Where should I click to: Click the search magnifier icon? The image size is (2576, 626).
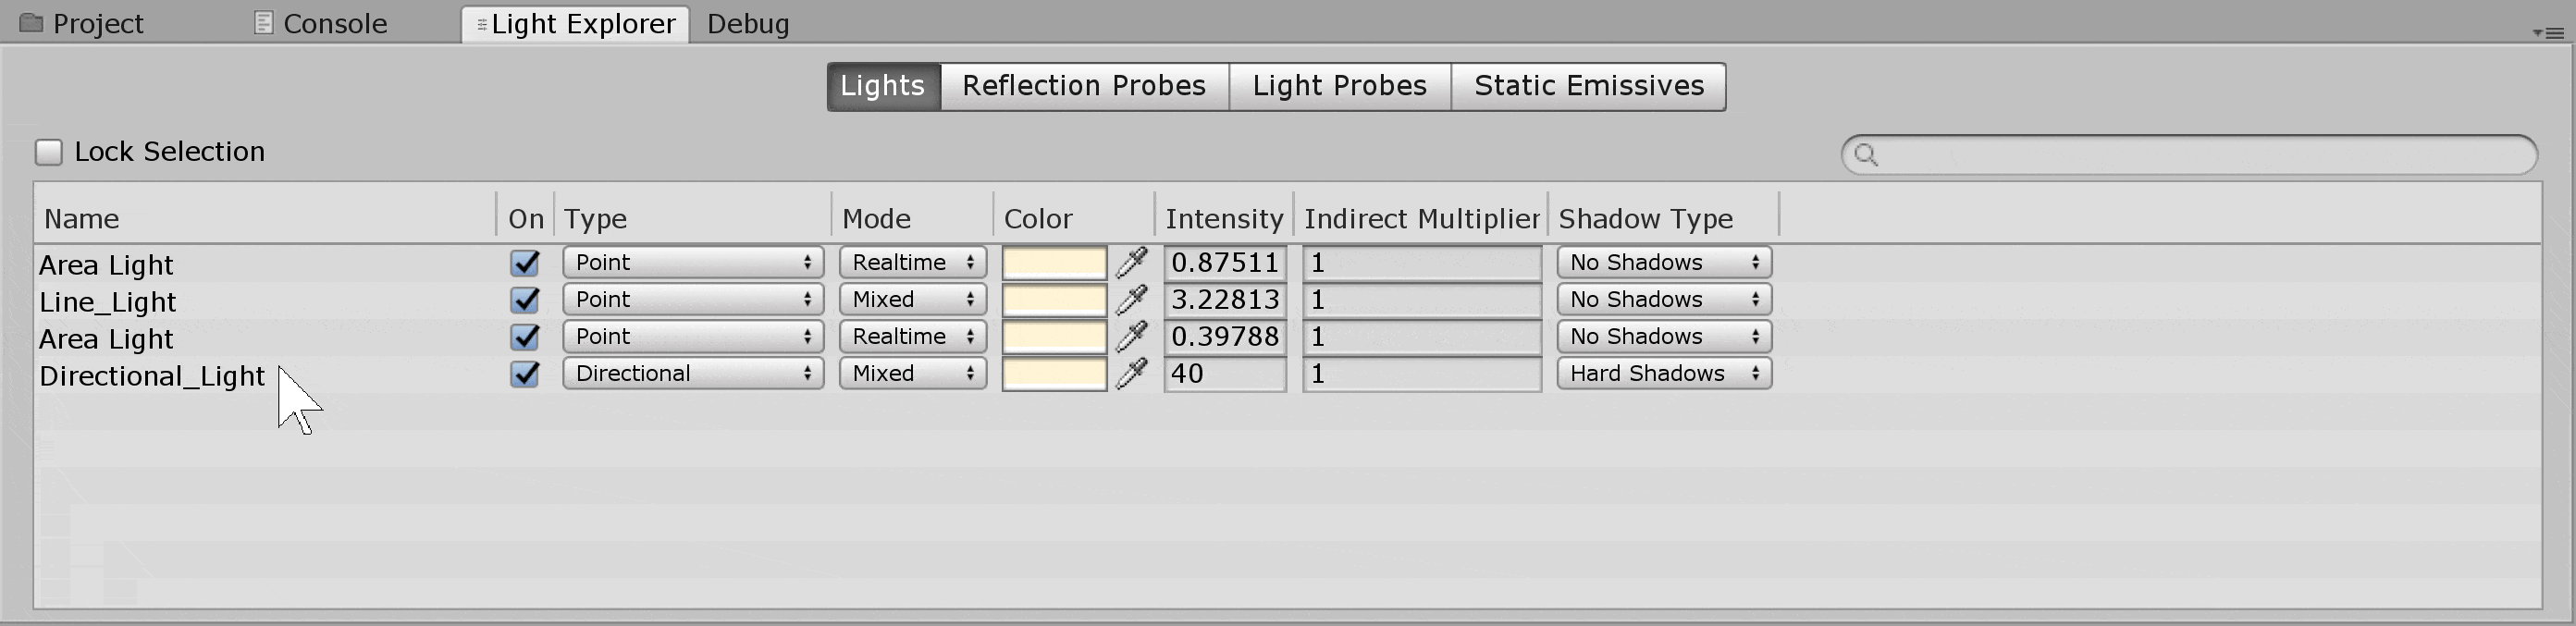[1866, 155]
